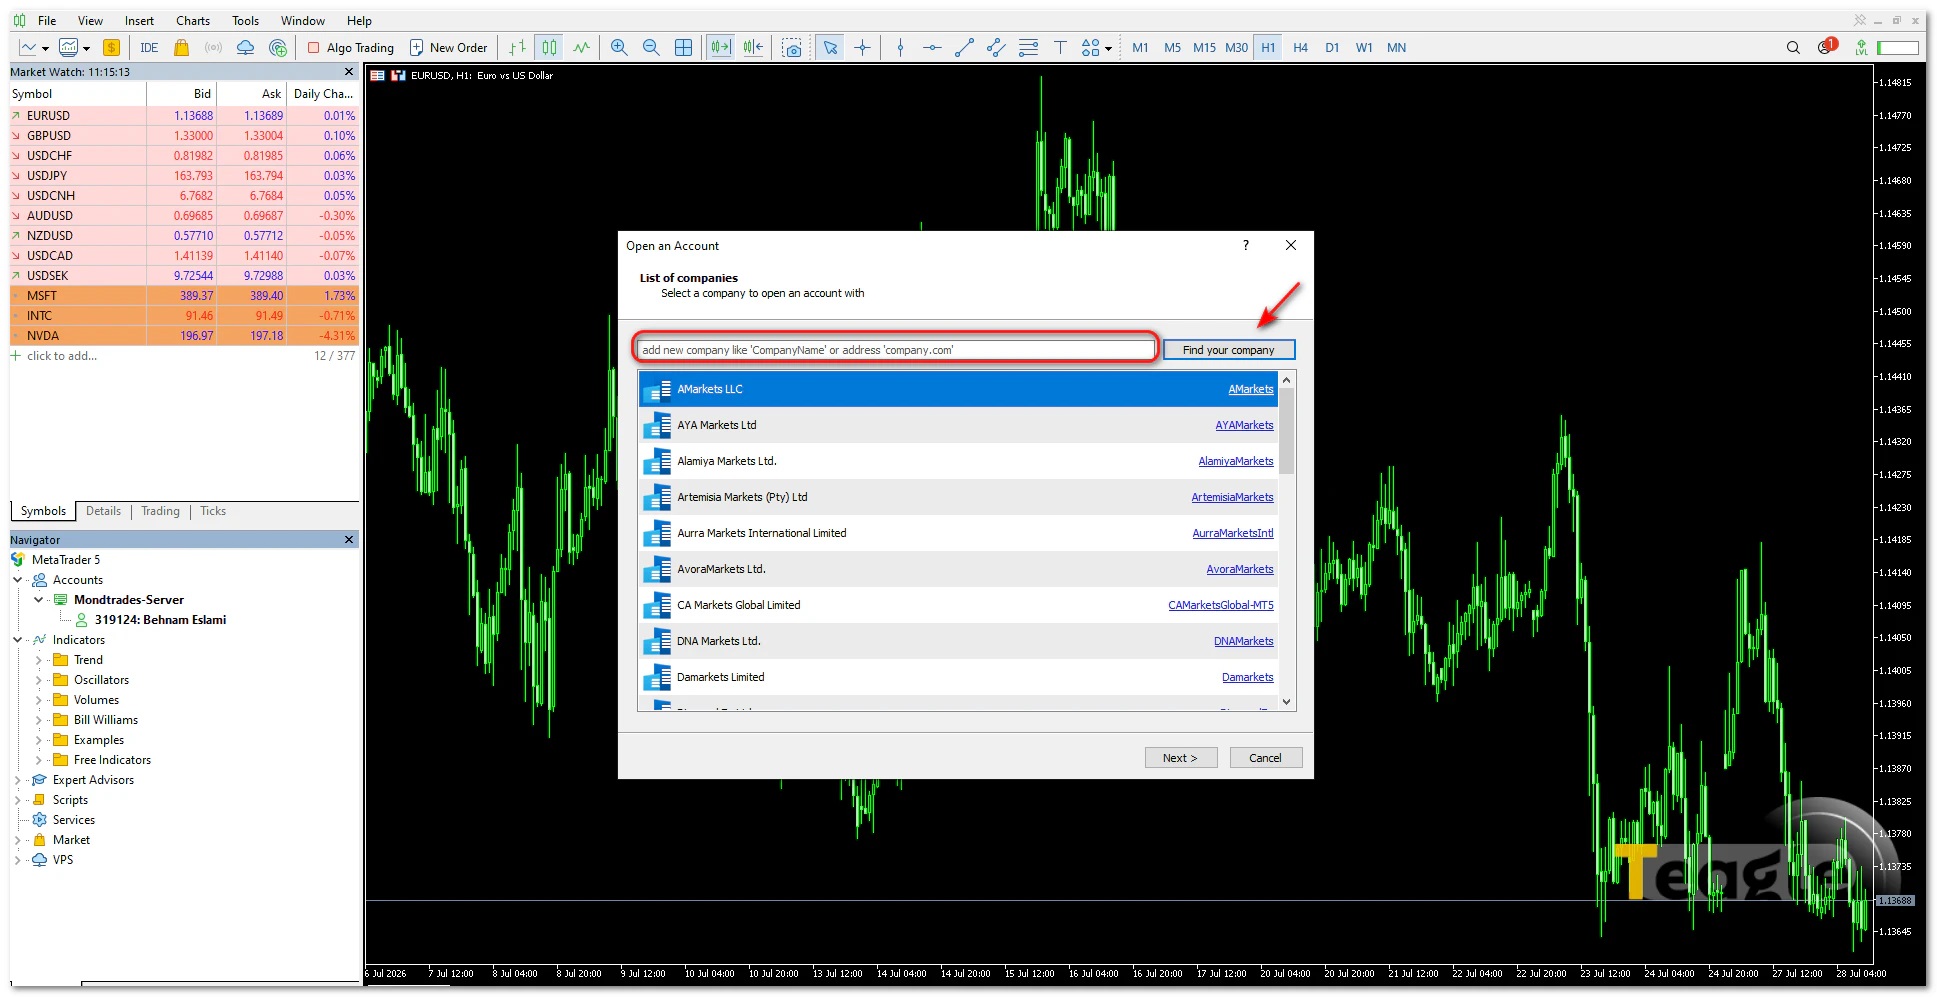The width and height of the screenshot is (1937, 997).
Task: Select the Fibonacci retracement tool
Action: tap(1028, 47)
